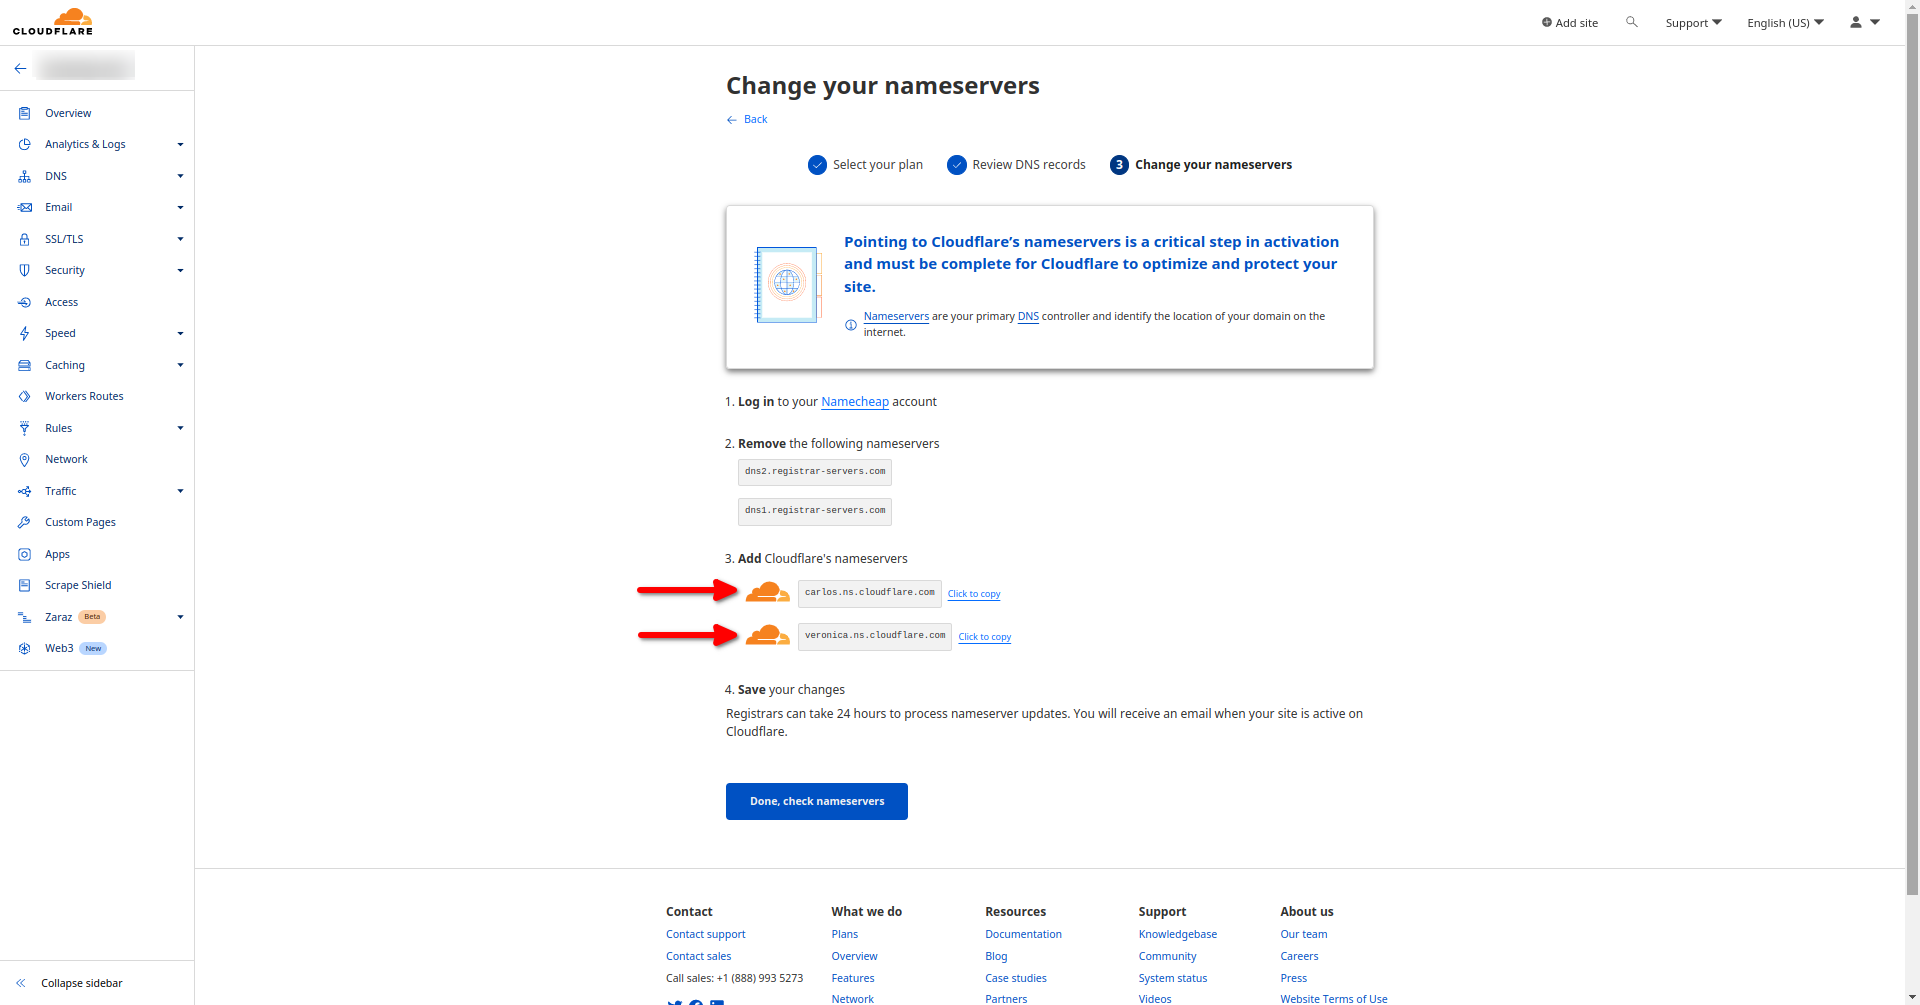1920x1005 pixels.
Task: Click the search magnifier icon
Action: tap(1632, 22)
